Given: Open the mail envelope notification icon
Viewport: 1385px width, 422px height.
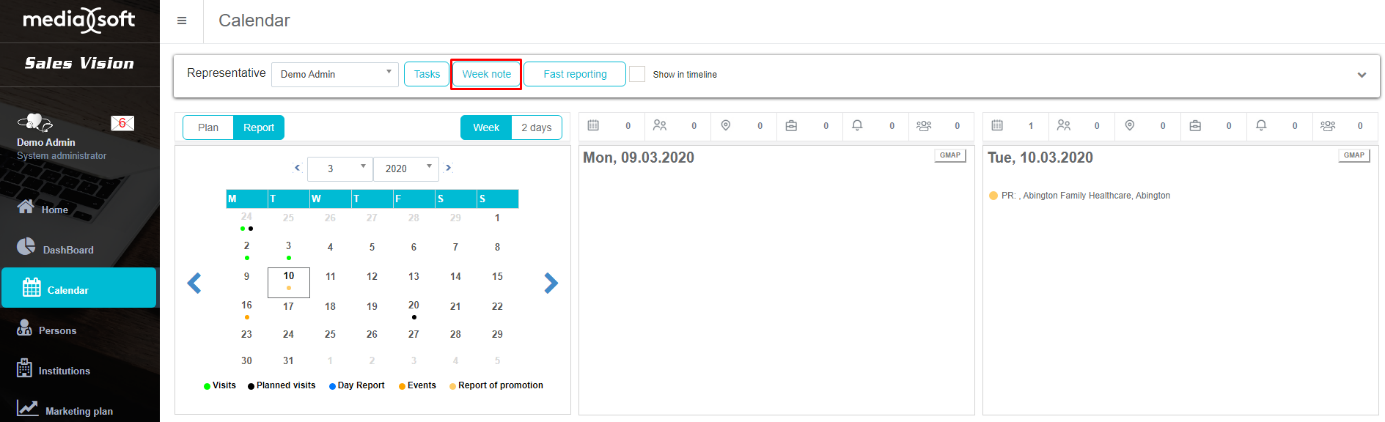Looking at the screenshot, I should click(x=122, y=123).
